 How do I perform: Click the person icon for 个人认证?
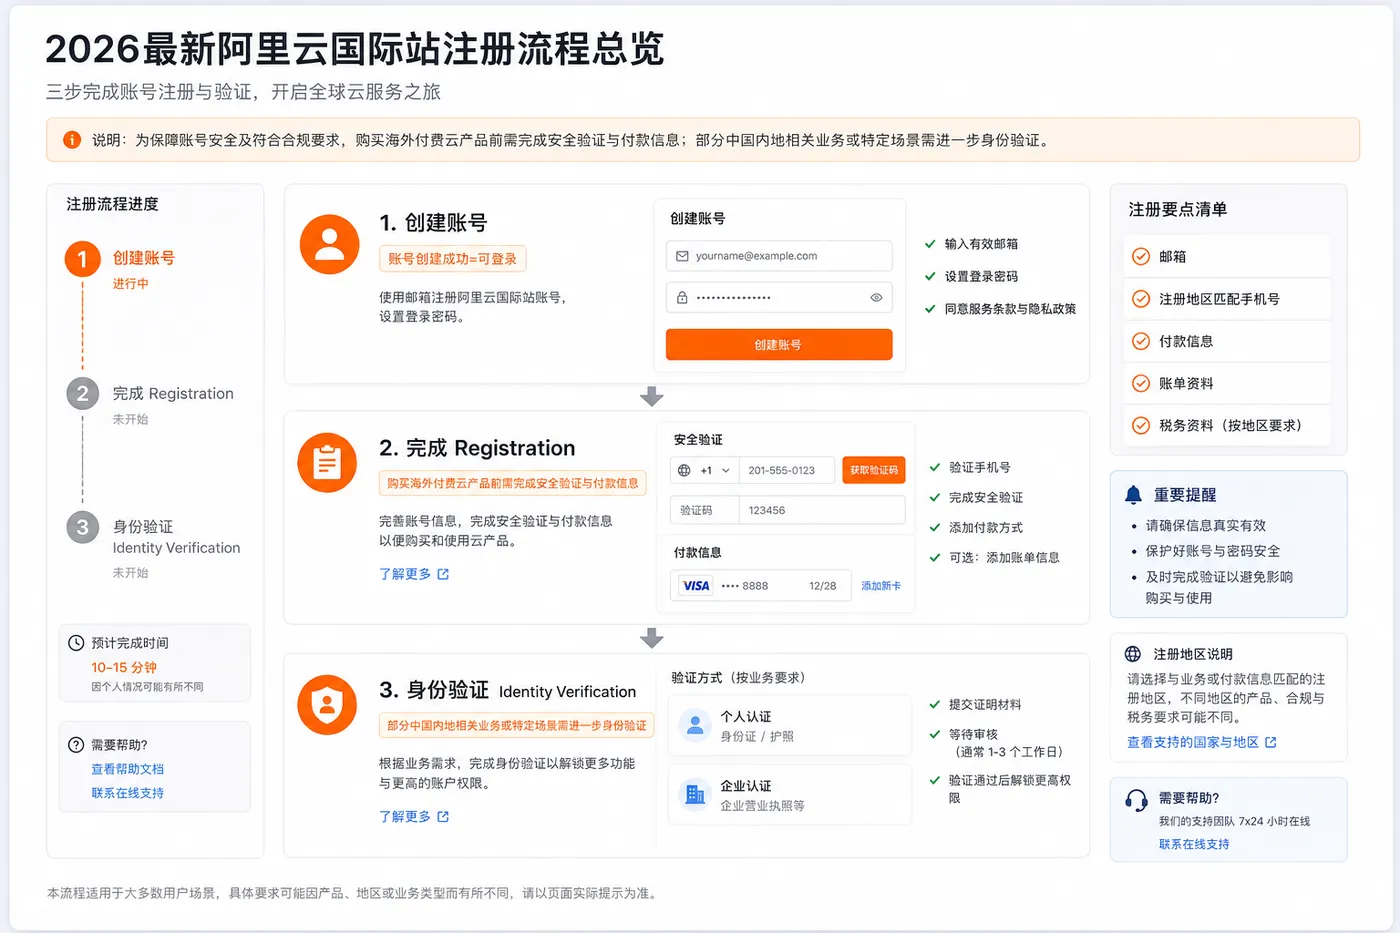pos(695,725)
